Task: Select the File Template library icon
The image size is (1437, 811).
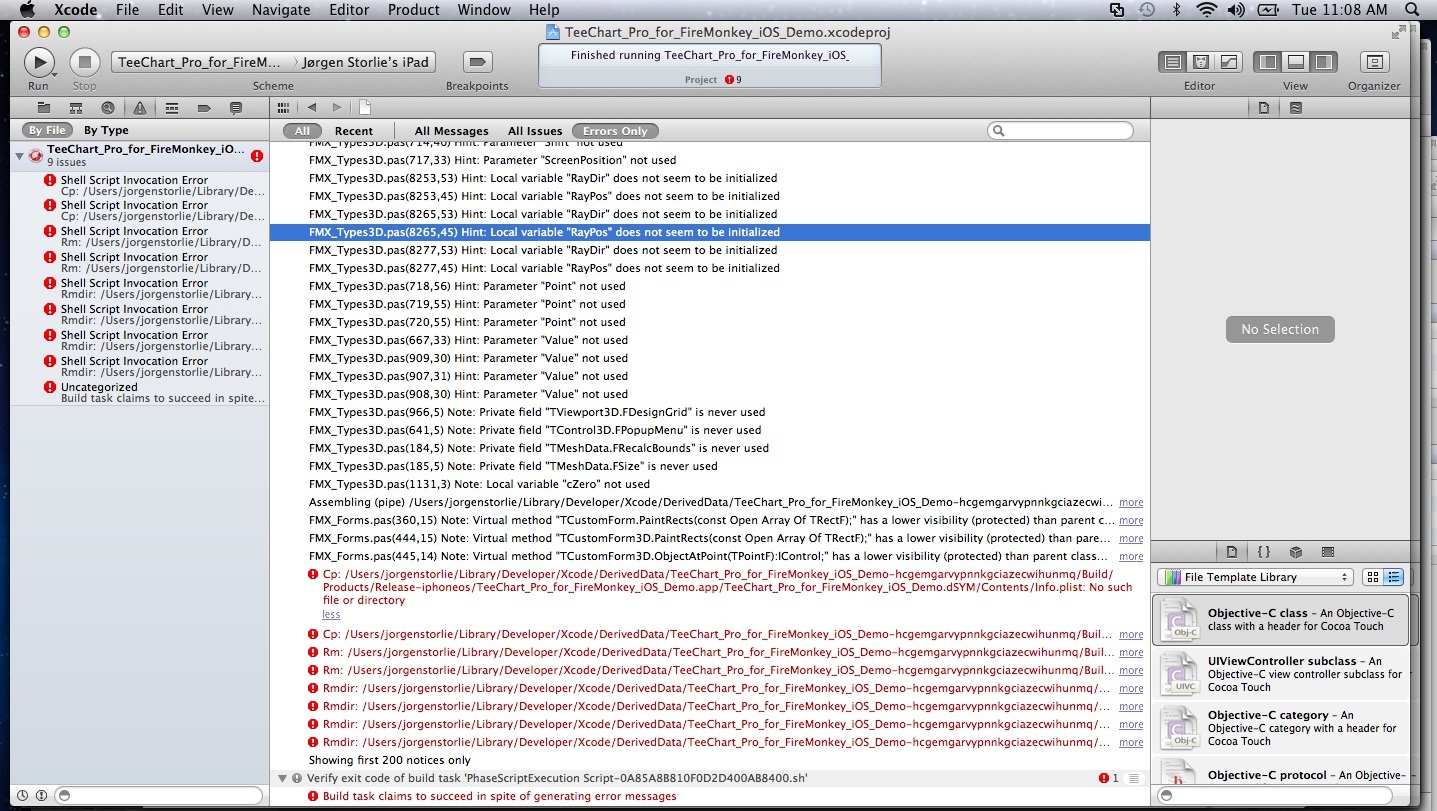Action: point(1232,551)
